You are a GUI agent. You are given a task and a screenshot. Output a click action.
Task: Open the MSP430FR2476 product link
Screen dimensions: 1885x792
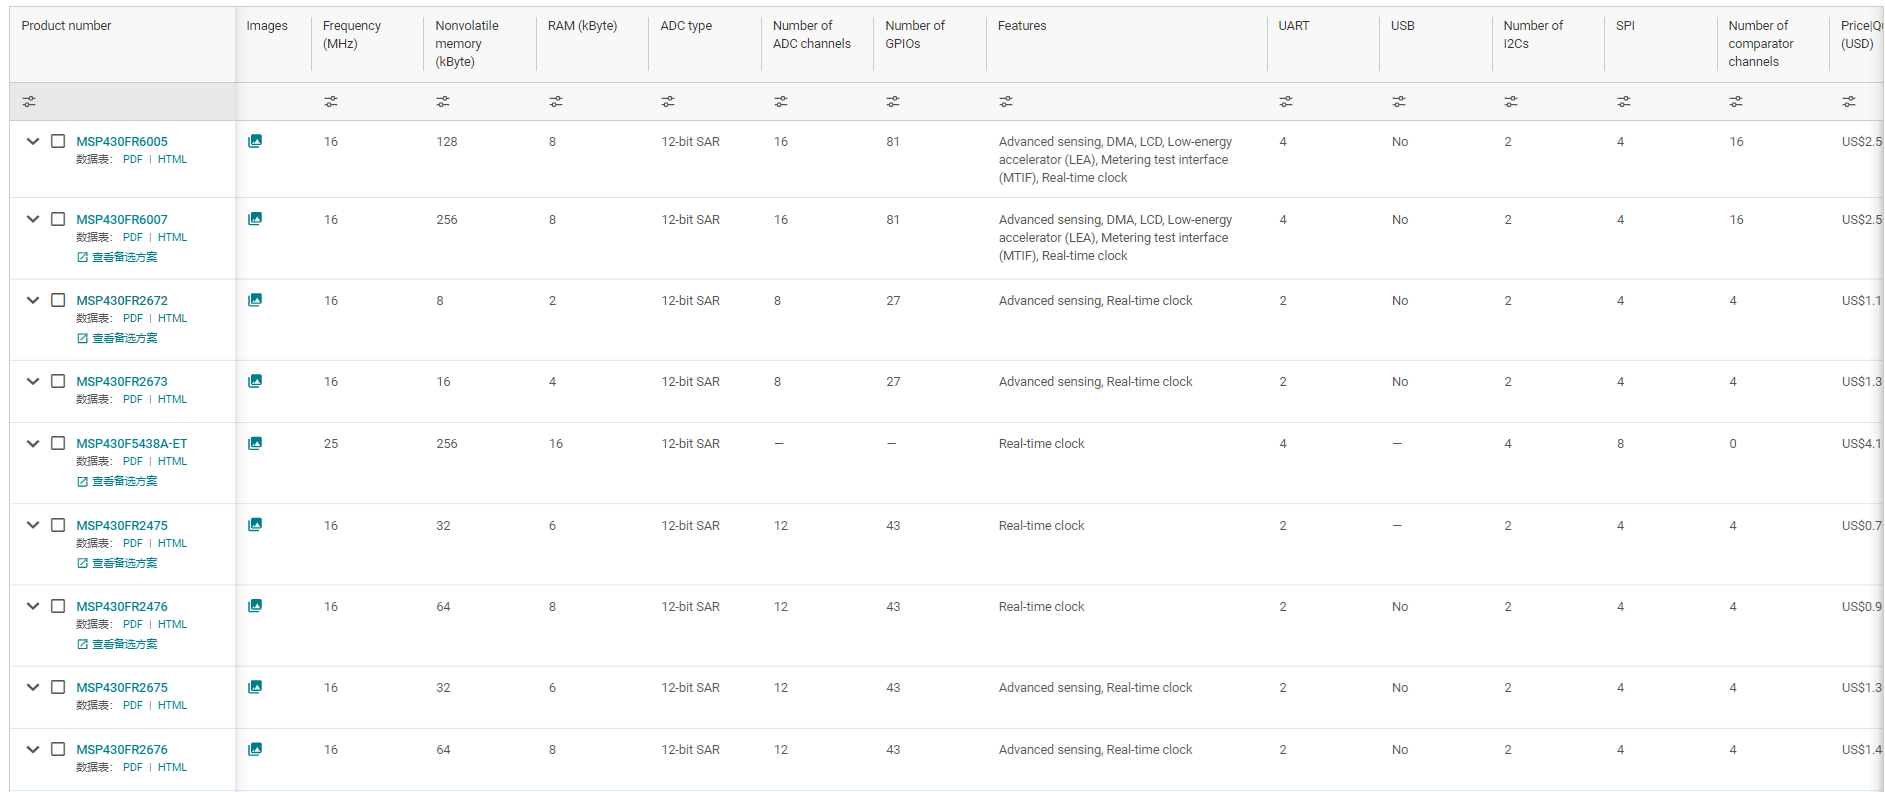pos(122,606)
